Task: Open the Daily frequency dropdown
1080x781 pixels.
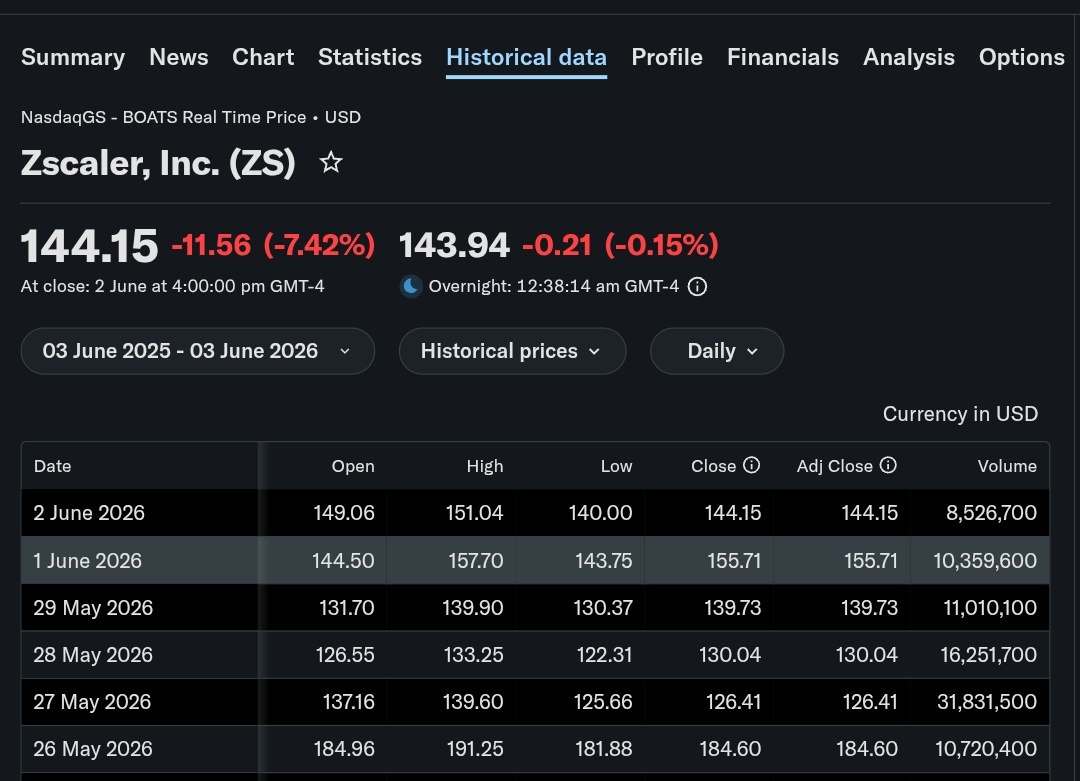Action: [x=716, y=351]
